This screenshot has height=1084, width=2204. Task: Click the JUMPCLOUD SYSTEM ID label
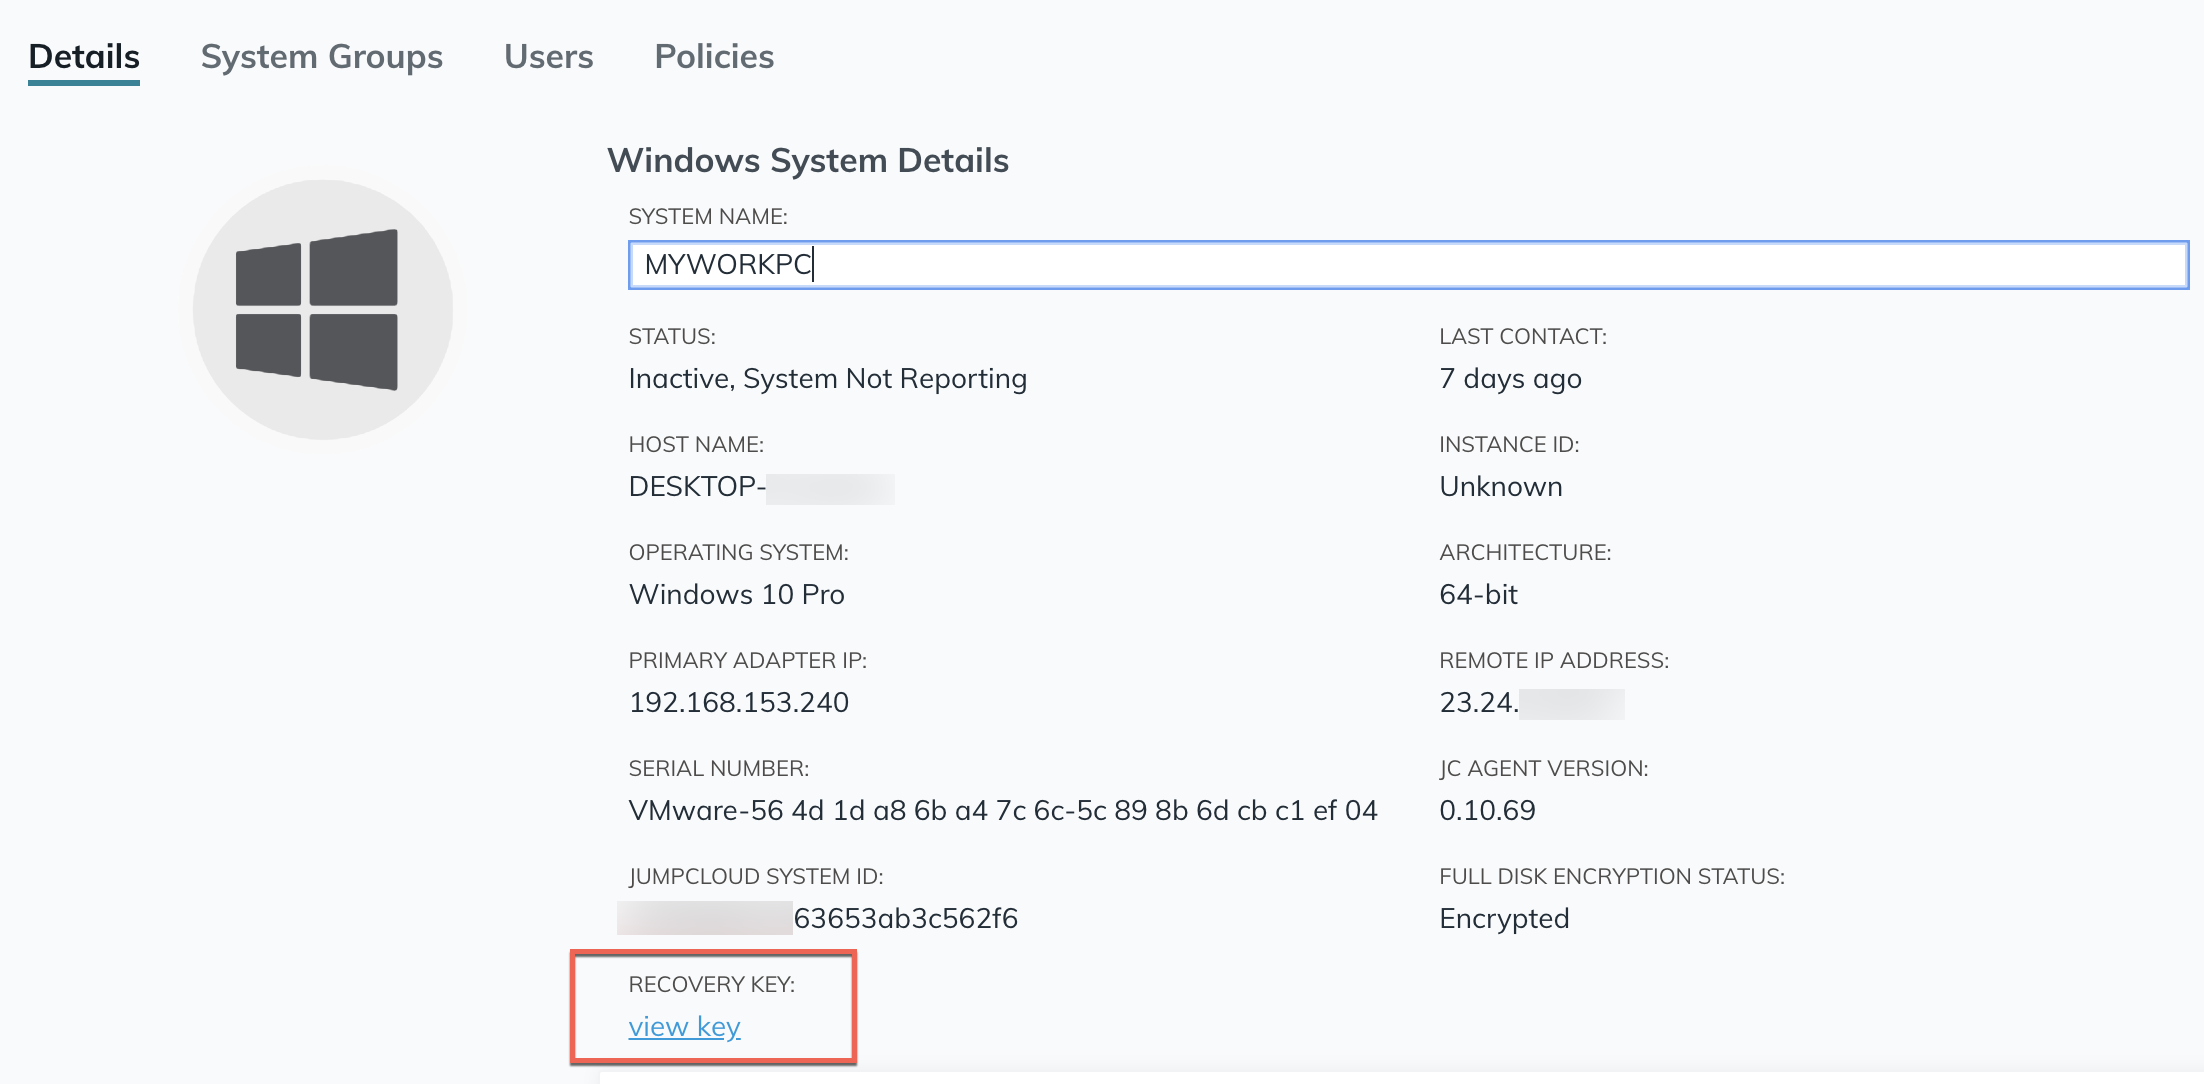tap(756, 877)
